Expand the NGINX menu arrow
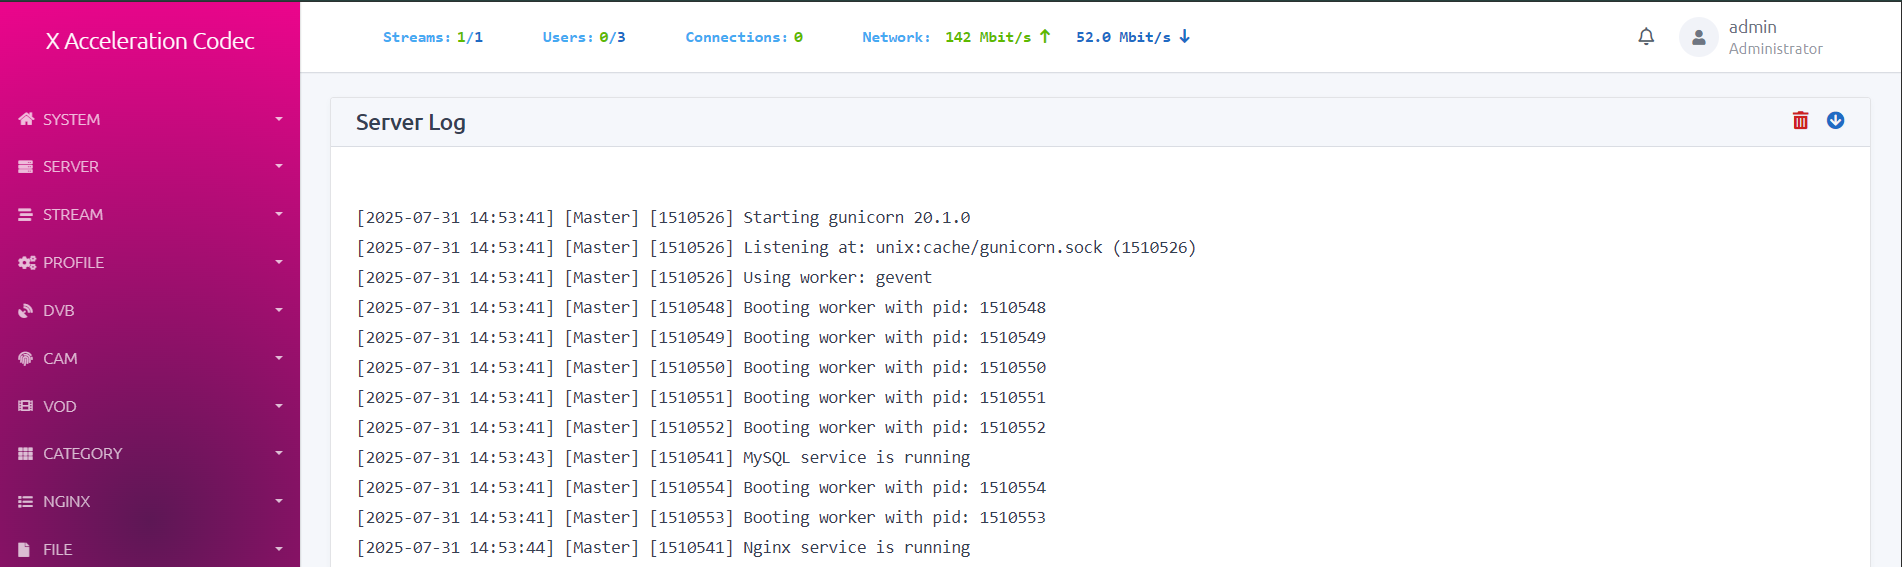Viewport: 1902px width, 567px height. (x=279, y=501)
